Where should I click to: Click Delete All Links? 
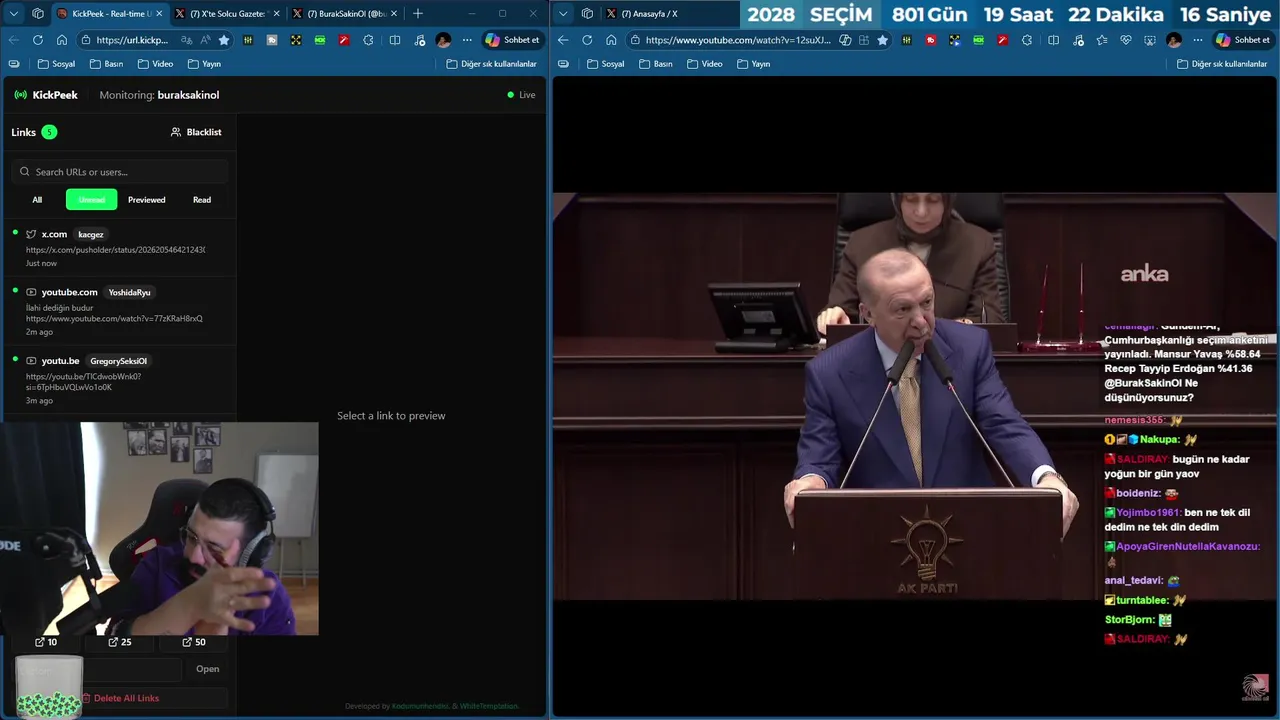[120, 698]
